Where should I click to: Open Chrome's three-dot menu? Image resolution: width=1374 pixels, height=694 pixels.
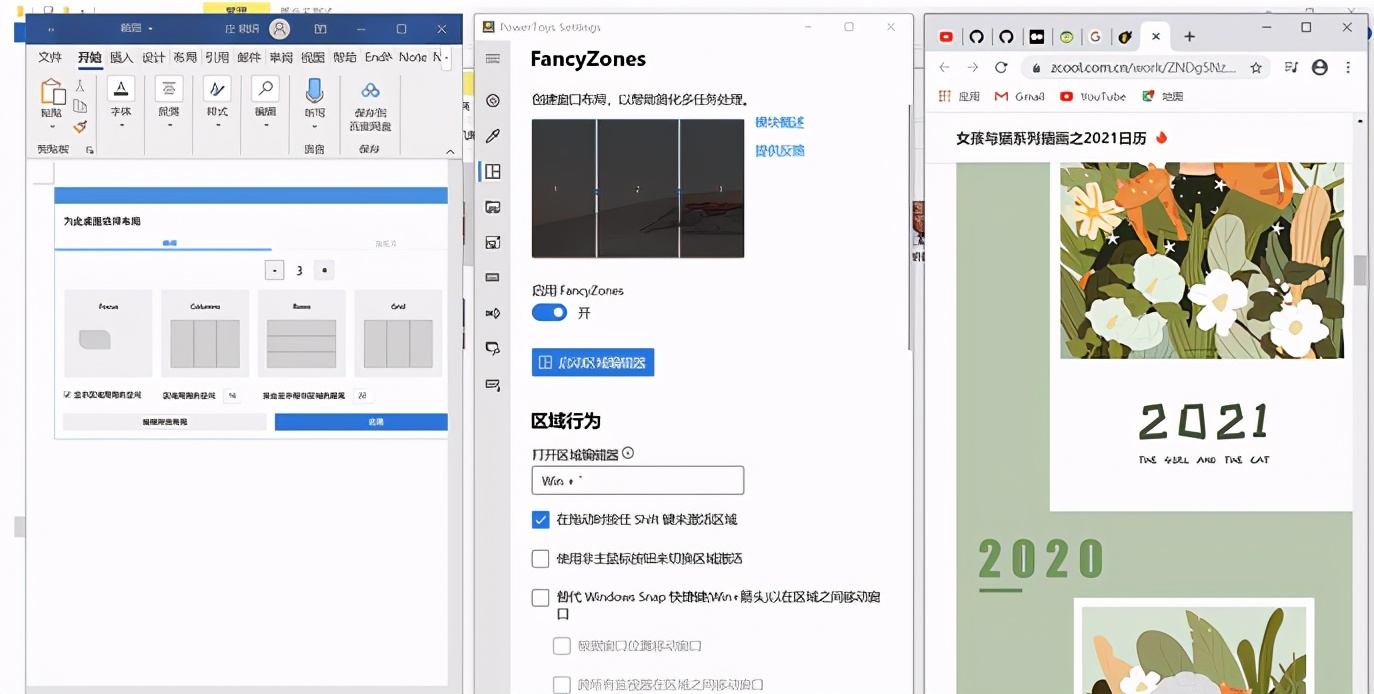click(x=1348, y=67)
